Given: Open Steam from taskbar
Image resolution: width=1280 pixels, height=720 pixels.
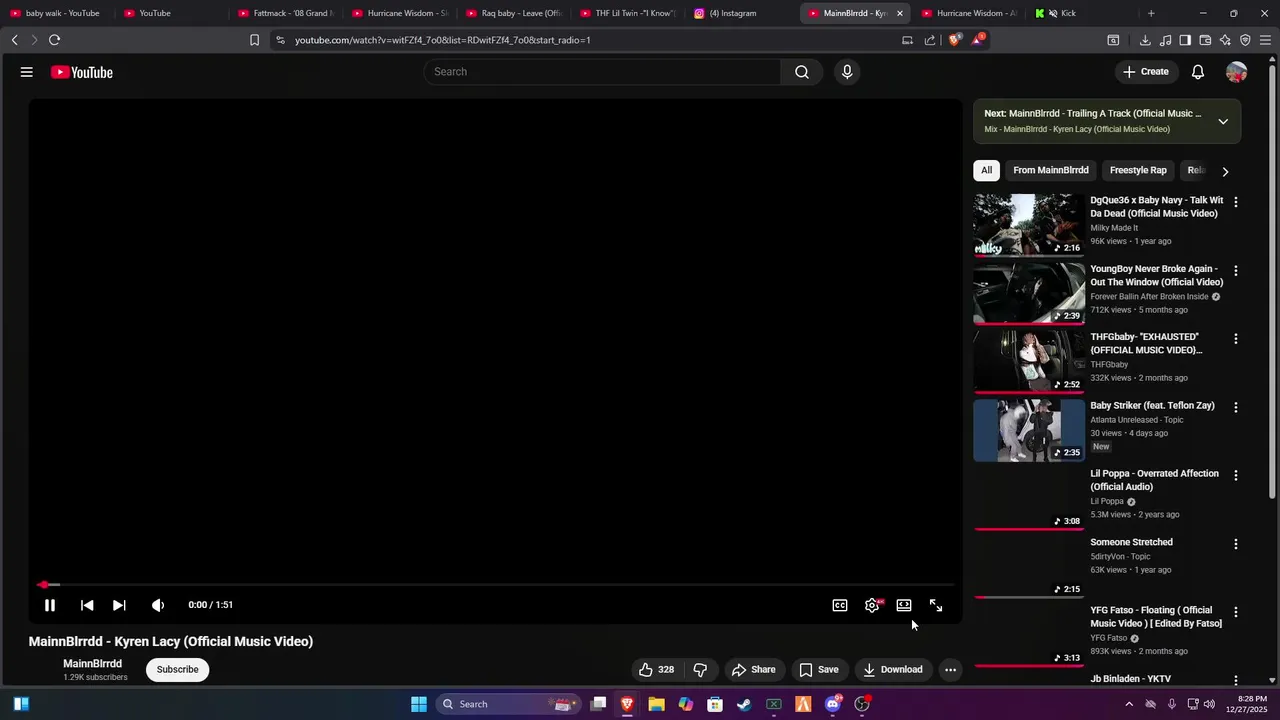Looking at the screenshot, I should [x=744, y=704].
